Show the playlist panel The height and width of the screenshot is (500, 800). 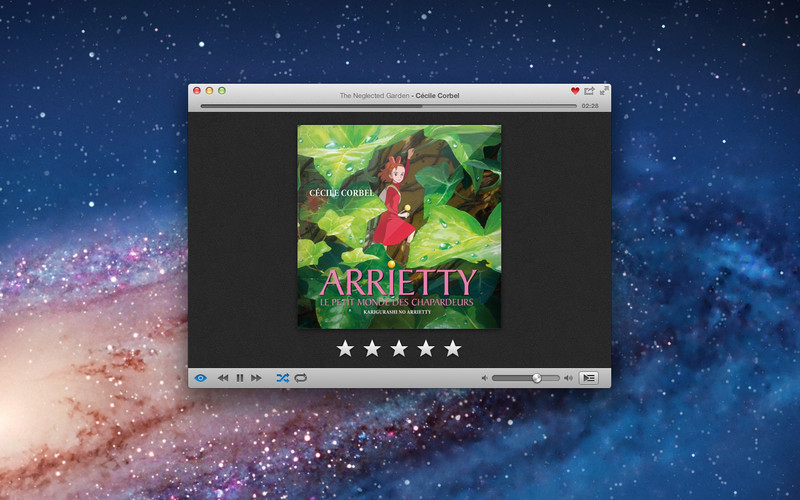(x=589, y=378)
